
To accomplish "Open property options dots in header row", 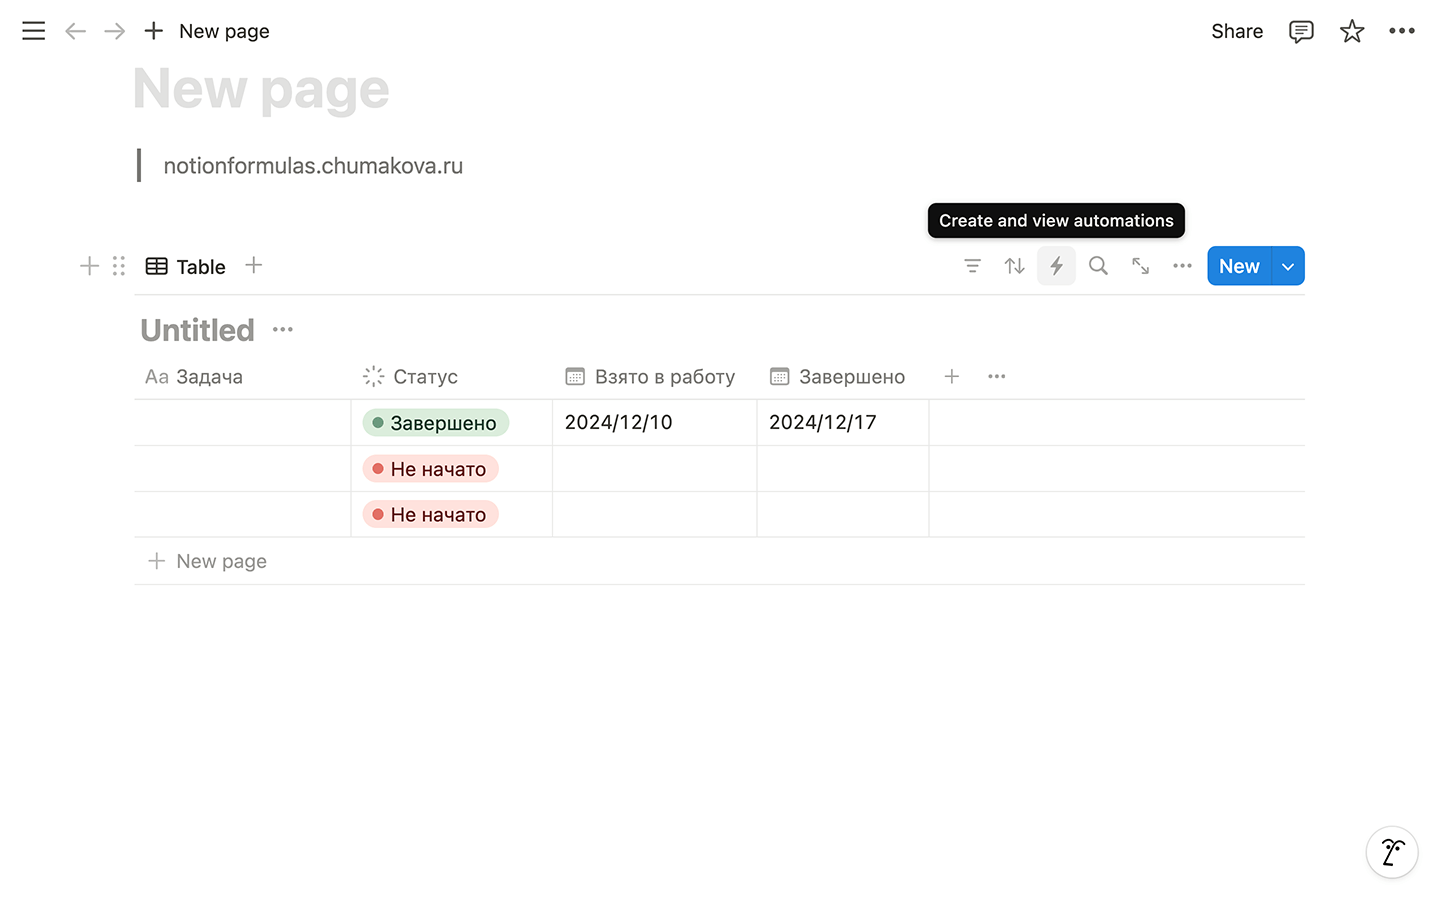I will coord(997,376).
